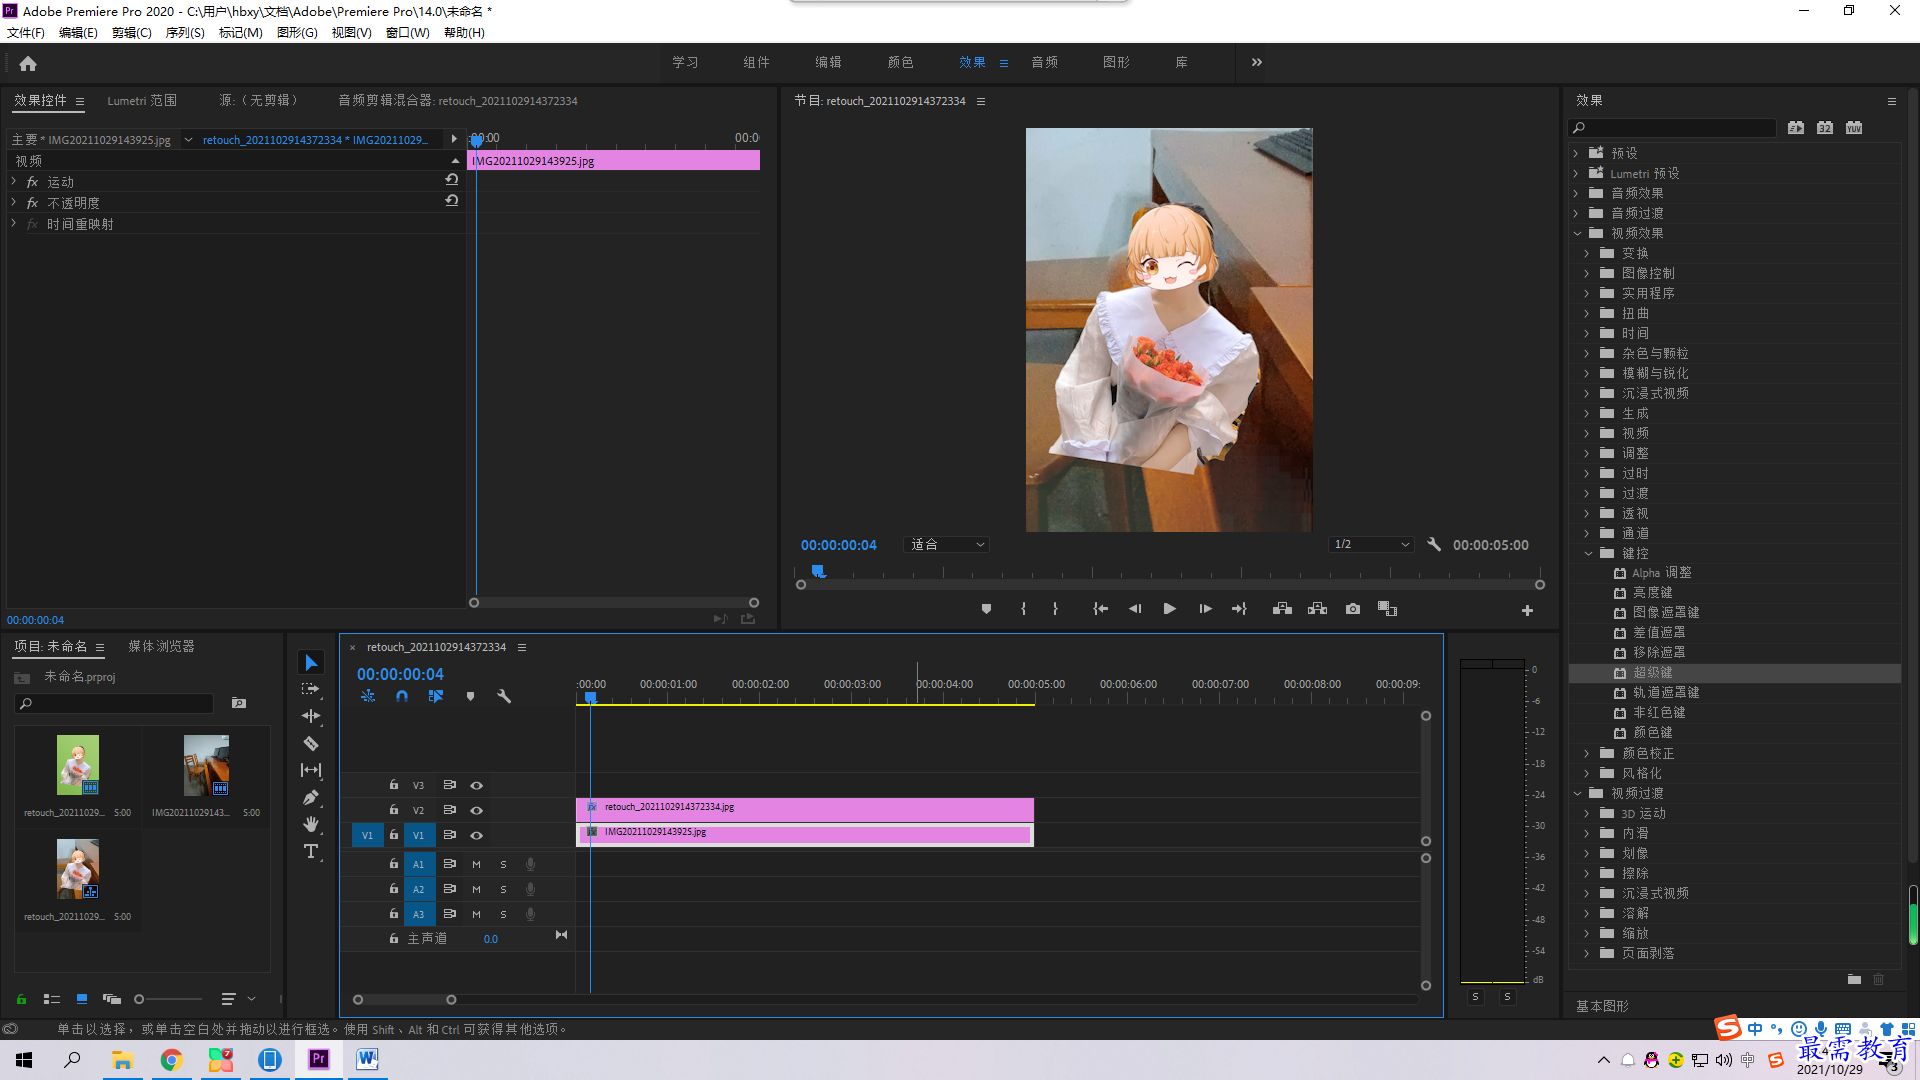Open the Lumetri Scopes tab
Image resolution: width=1920 pixels, height=1080 pixels.
(x=142, y=101)
